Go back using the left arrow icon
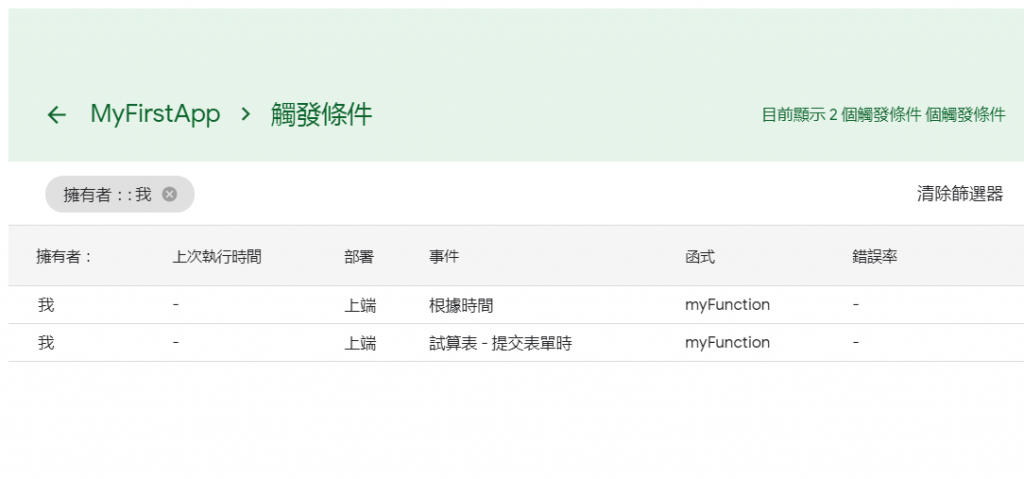Screen dimensions: 1024x479 click(57, 115)
